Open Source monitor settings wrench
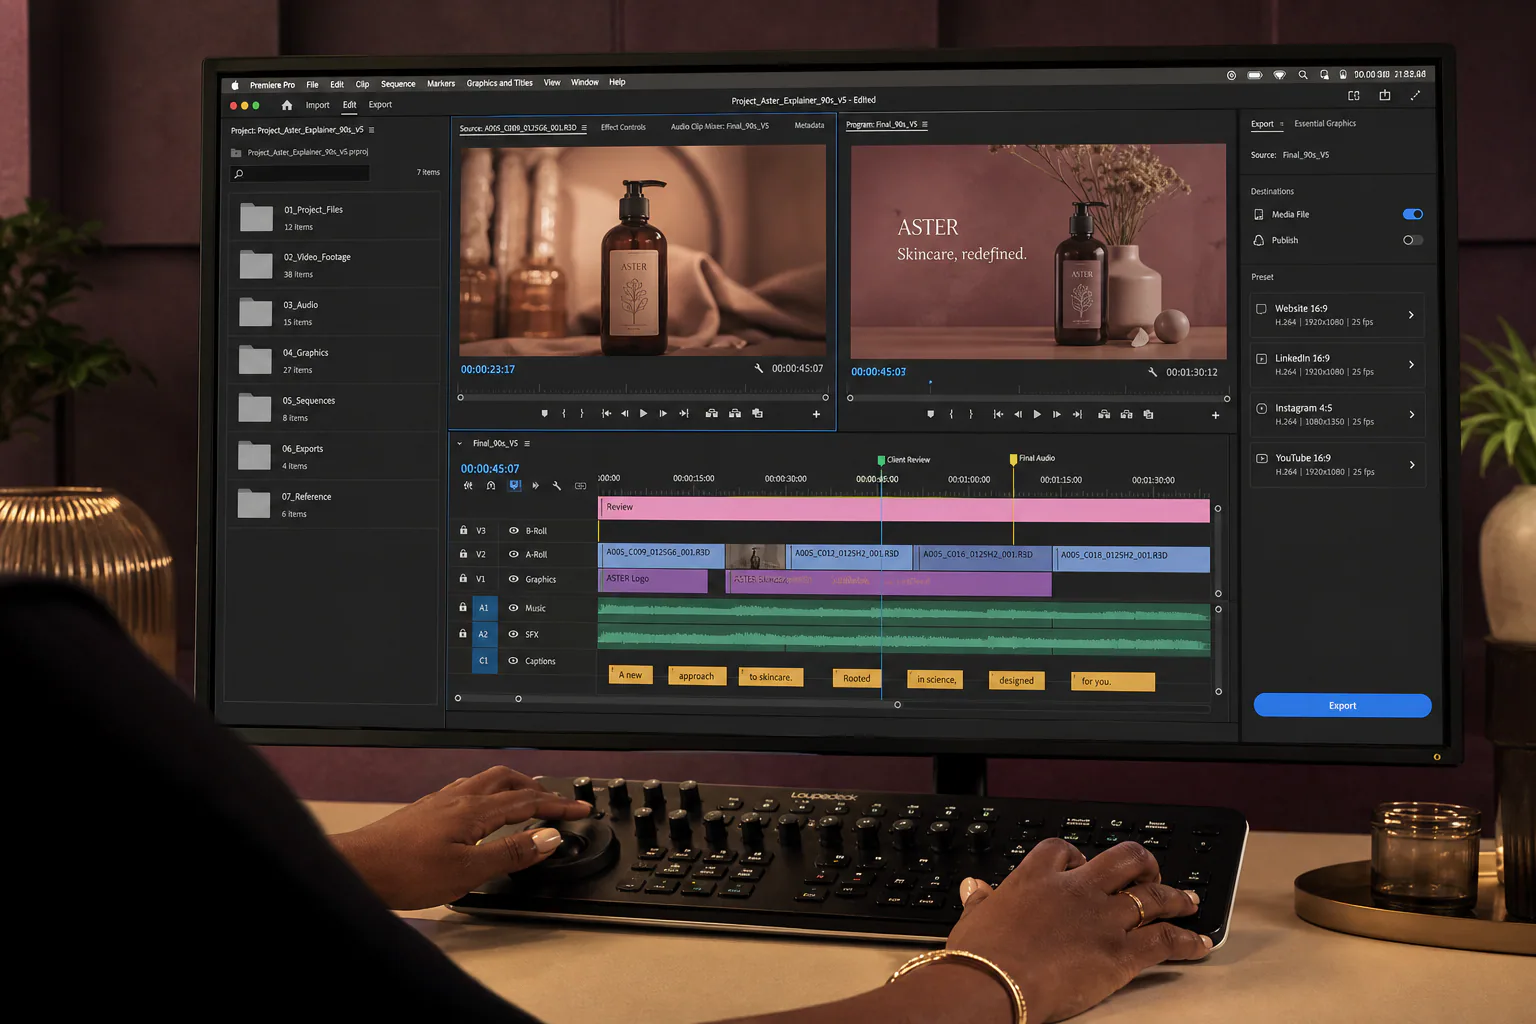This screenshot has height=1024, width=1536. [759, 369]
